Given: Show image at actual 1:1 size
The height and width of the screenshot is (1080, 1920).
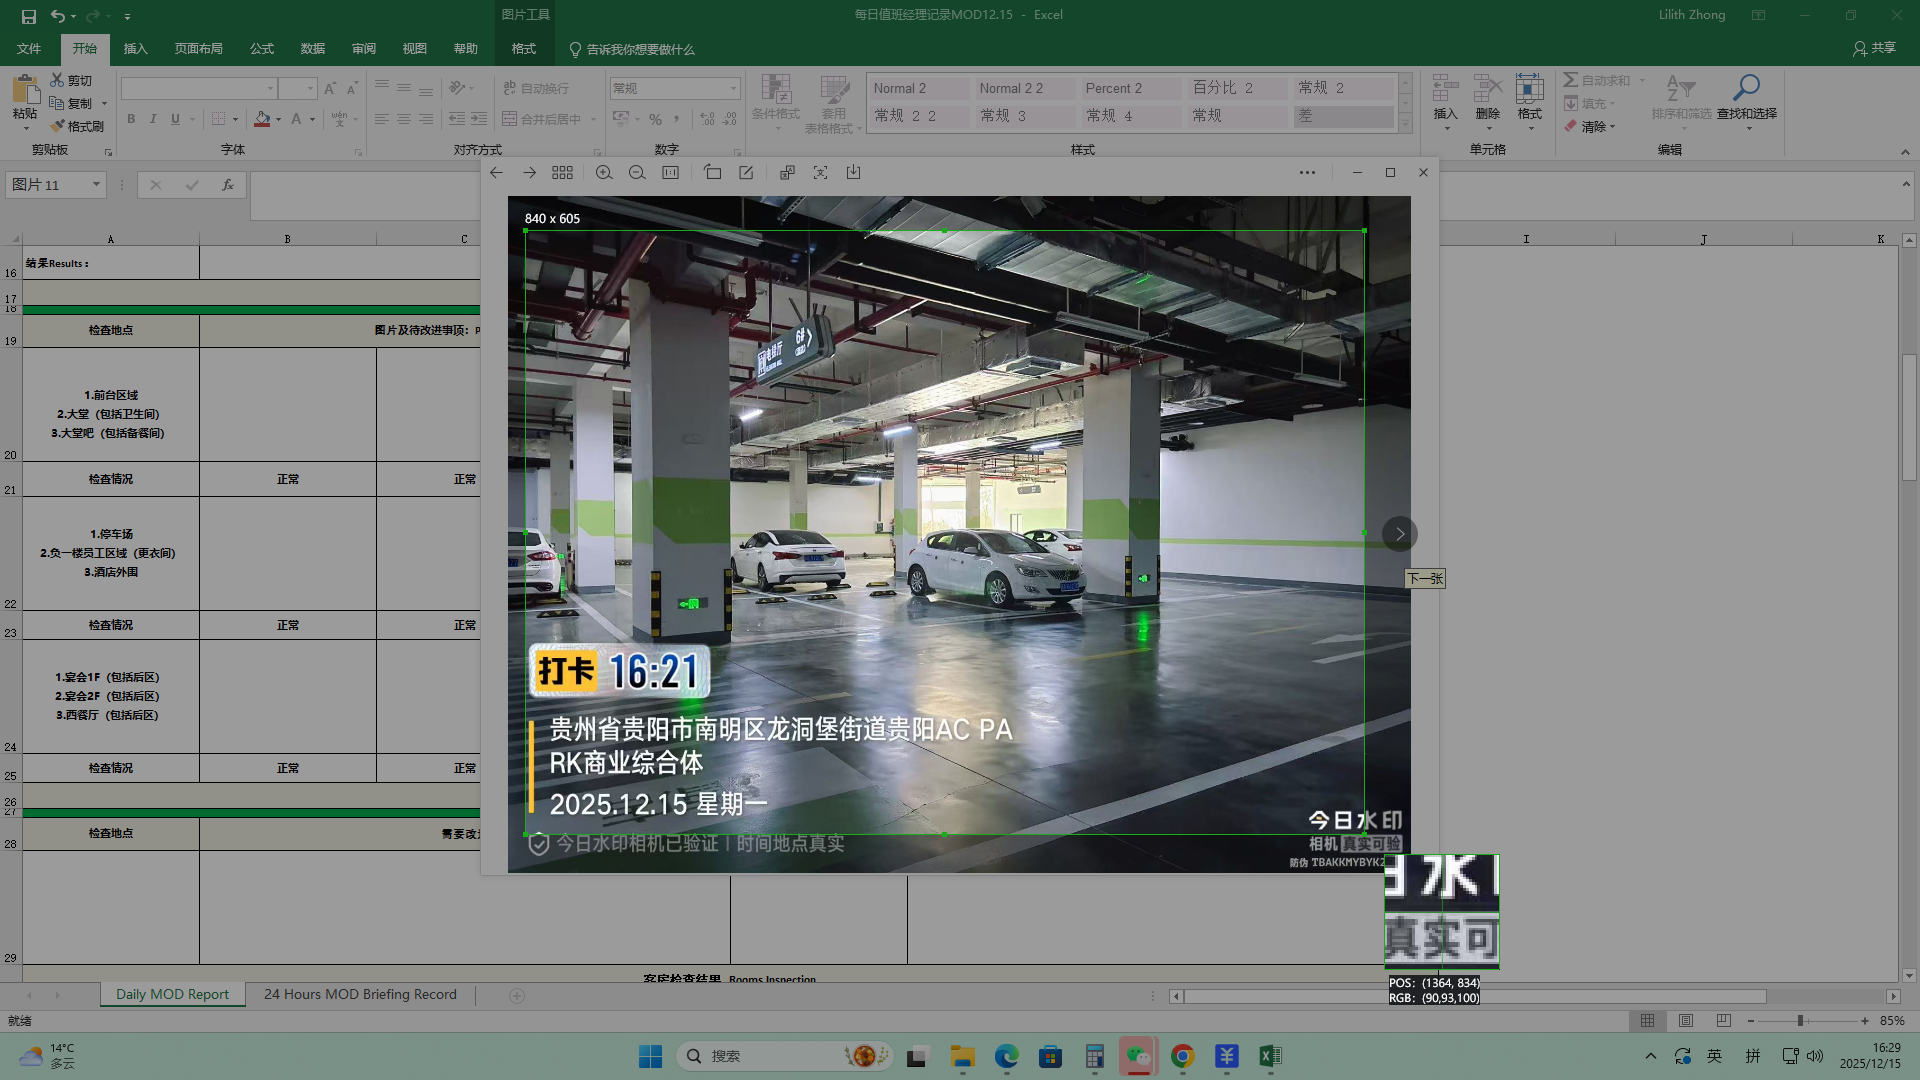Looking at the screenshot, I should tap(670, 173).
